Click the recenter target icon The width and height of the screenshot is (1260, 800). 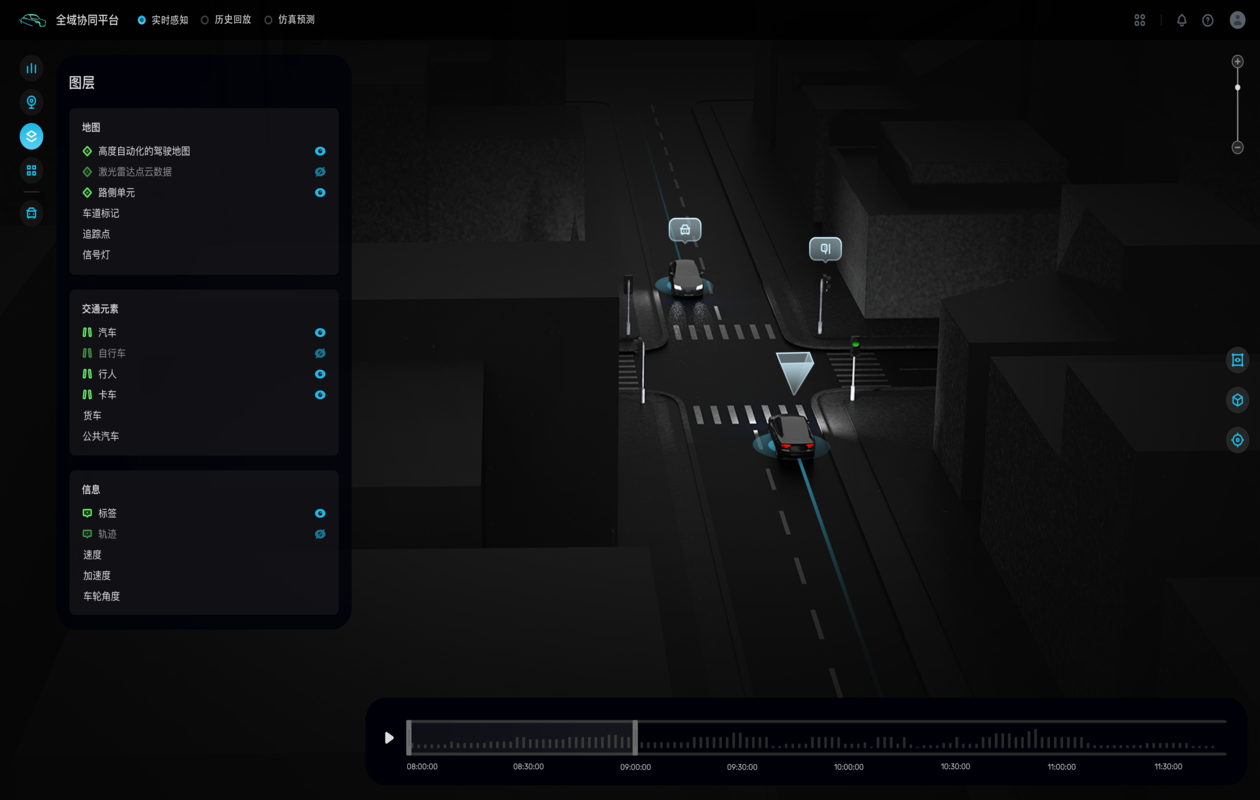(x=1237, y=440)
